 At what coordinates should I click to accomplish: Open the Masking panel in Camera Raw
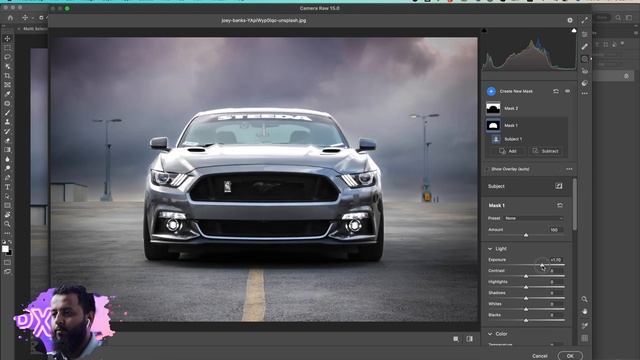[585, 59]
